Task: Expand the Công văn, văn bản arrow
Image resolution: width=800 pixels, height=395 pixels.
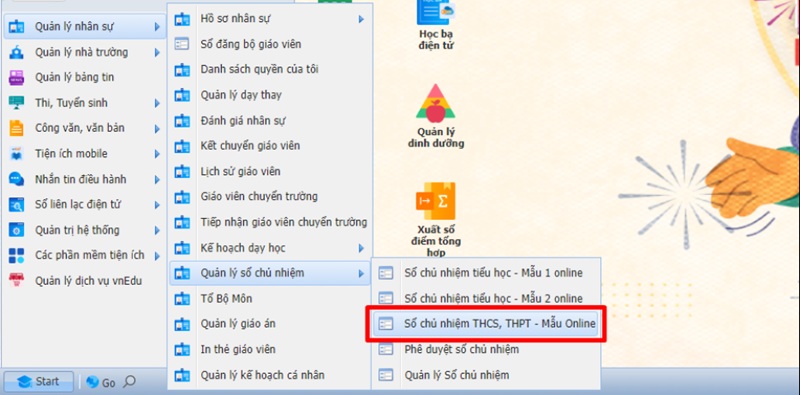Action: 157,129
